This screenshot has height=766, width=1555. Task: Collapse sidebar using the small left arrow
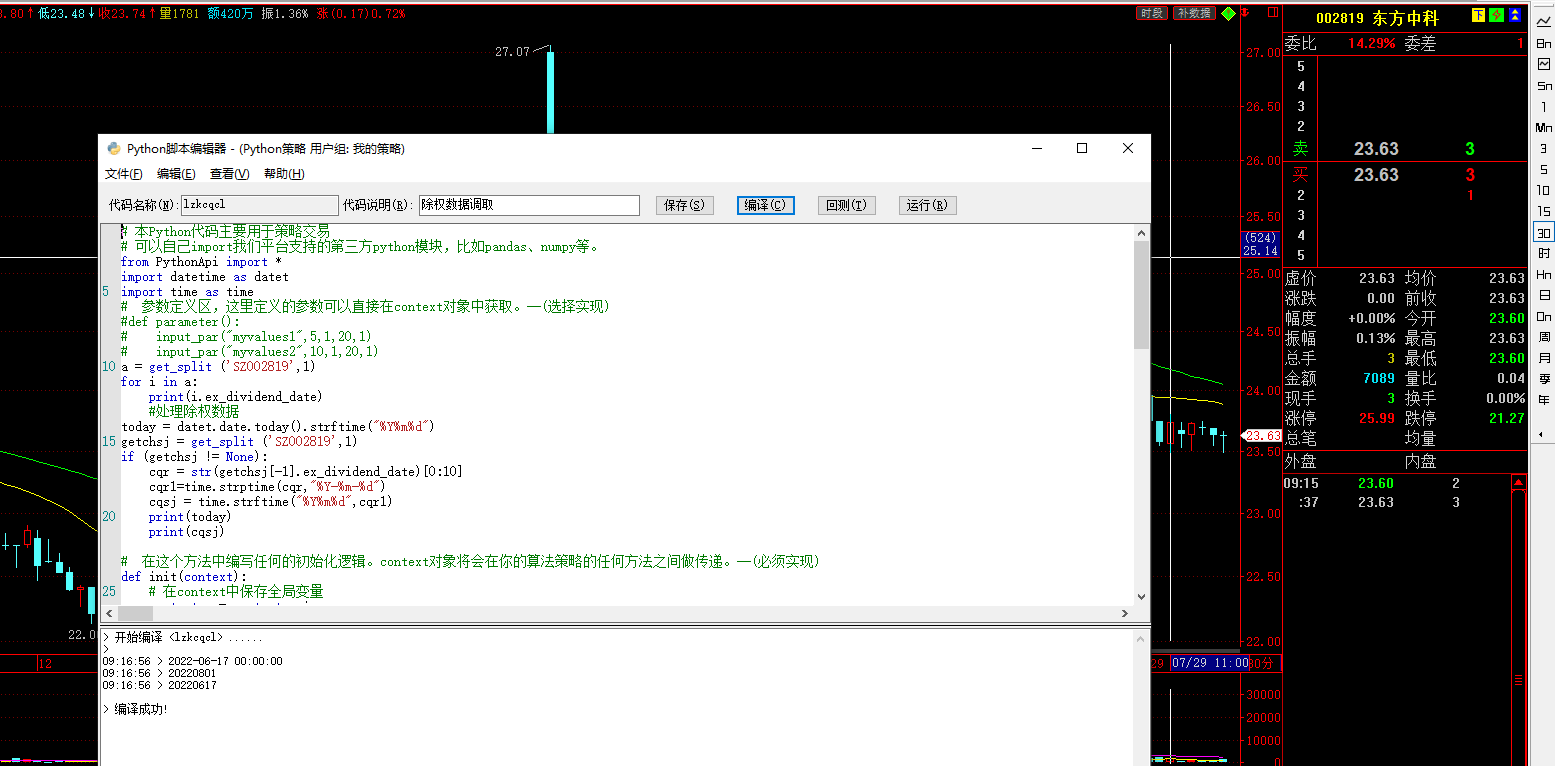tap(1541, 434)
